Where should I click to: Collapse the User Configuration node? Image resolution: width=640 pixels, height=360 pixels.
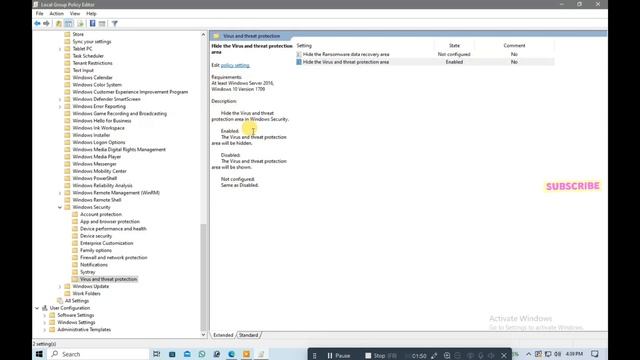pos(37,308)
